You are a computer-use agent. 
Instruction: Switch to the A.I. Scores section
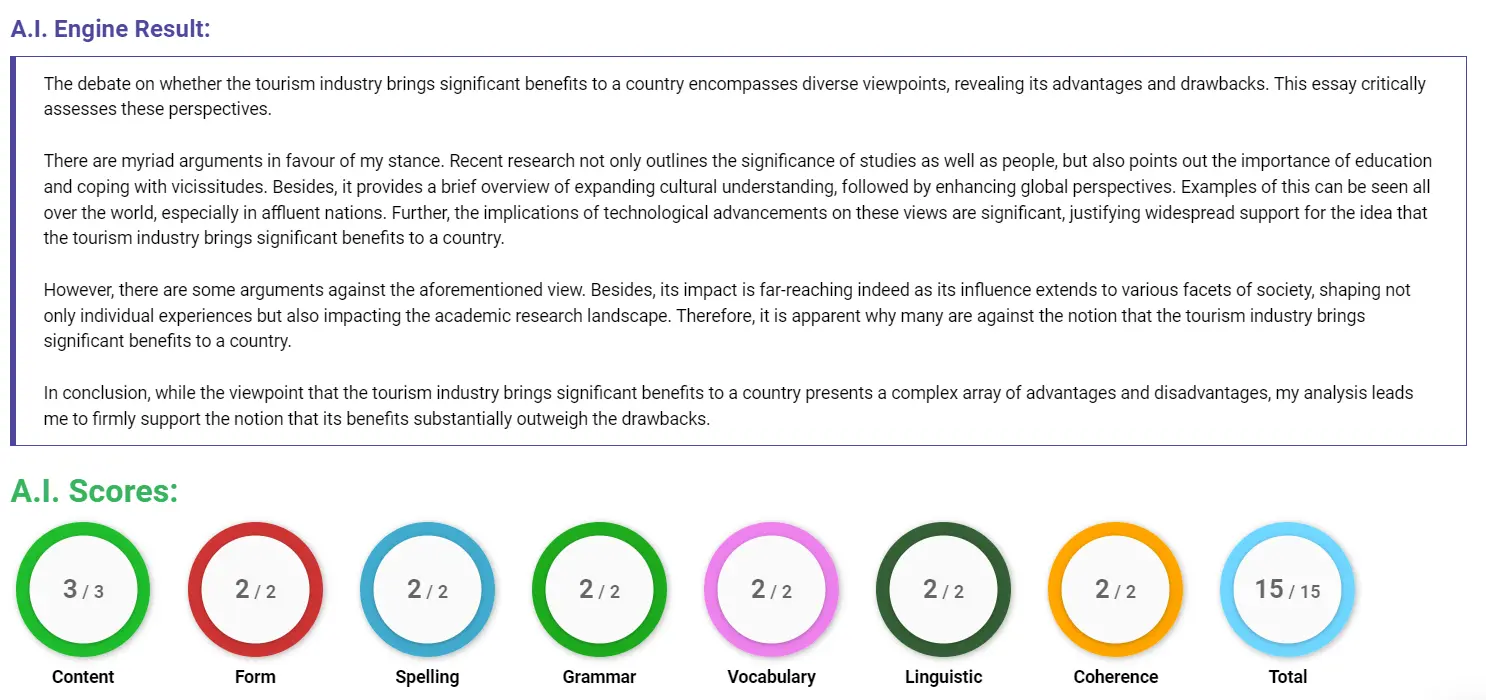tap(95, 491)
